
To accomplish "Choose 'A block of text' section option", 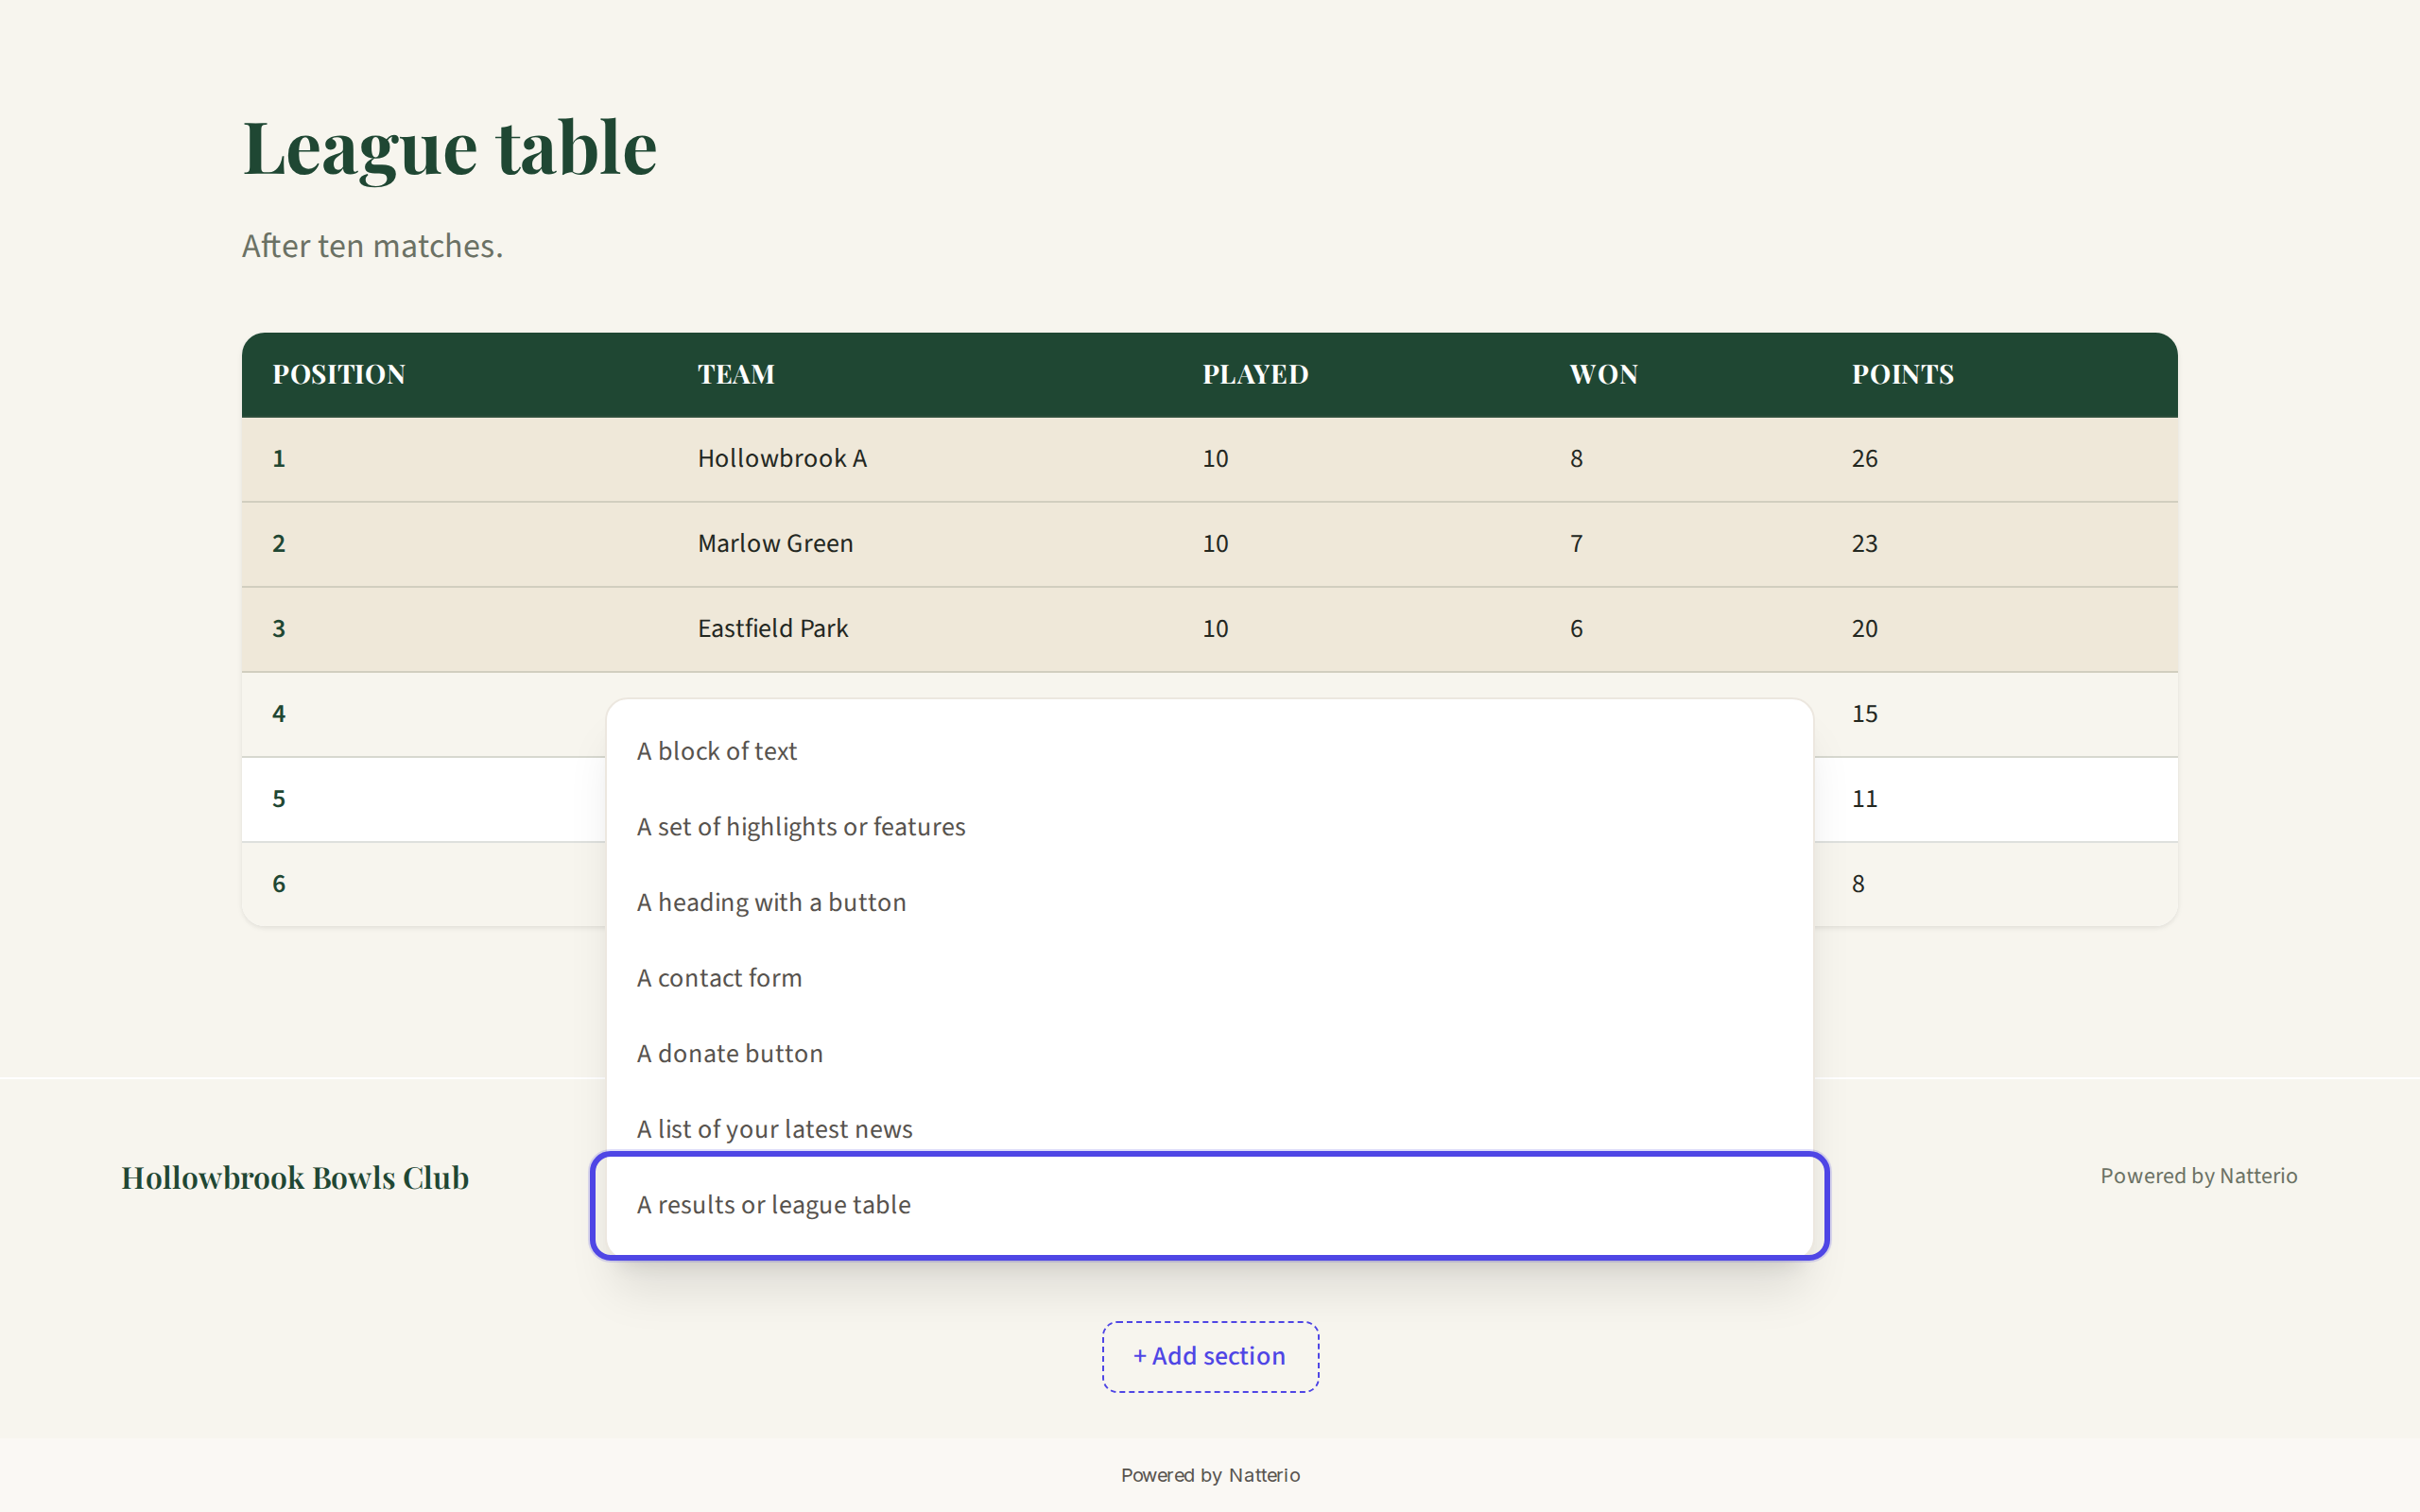I will [1209, 751].
